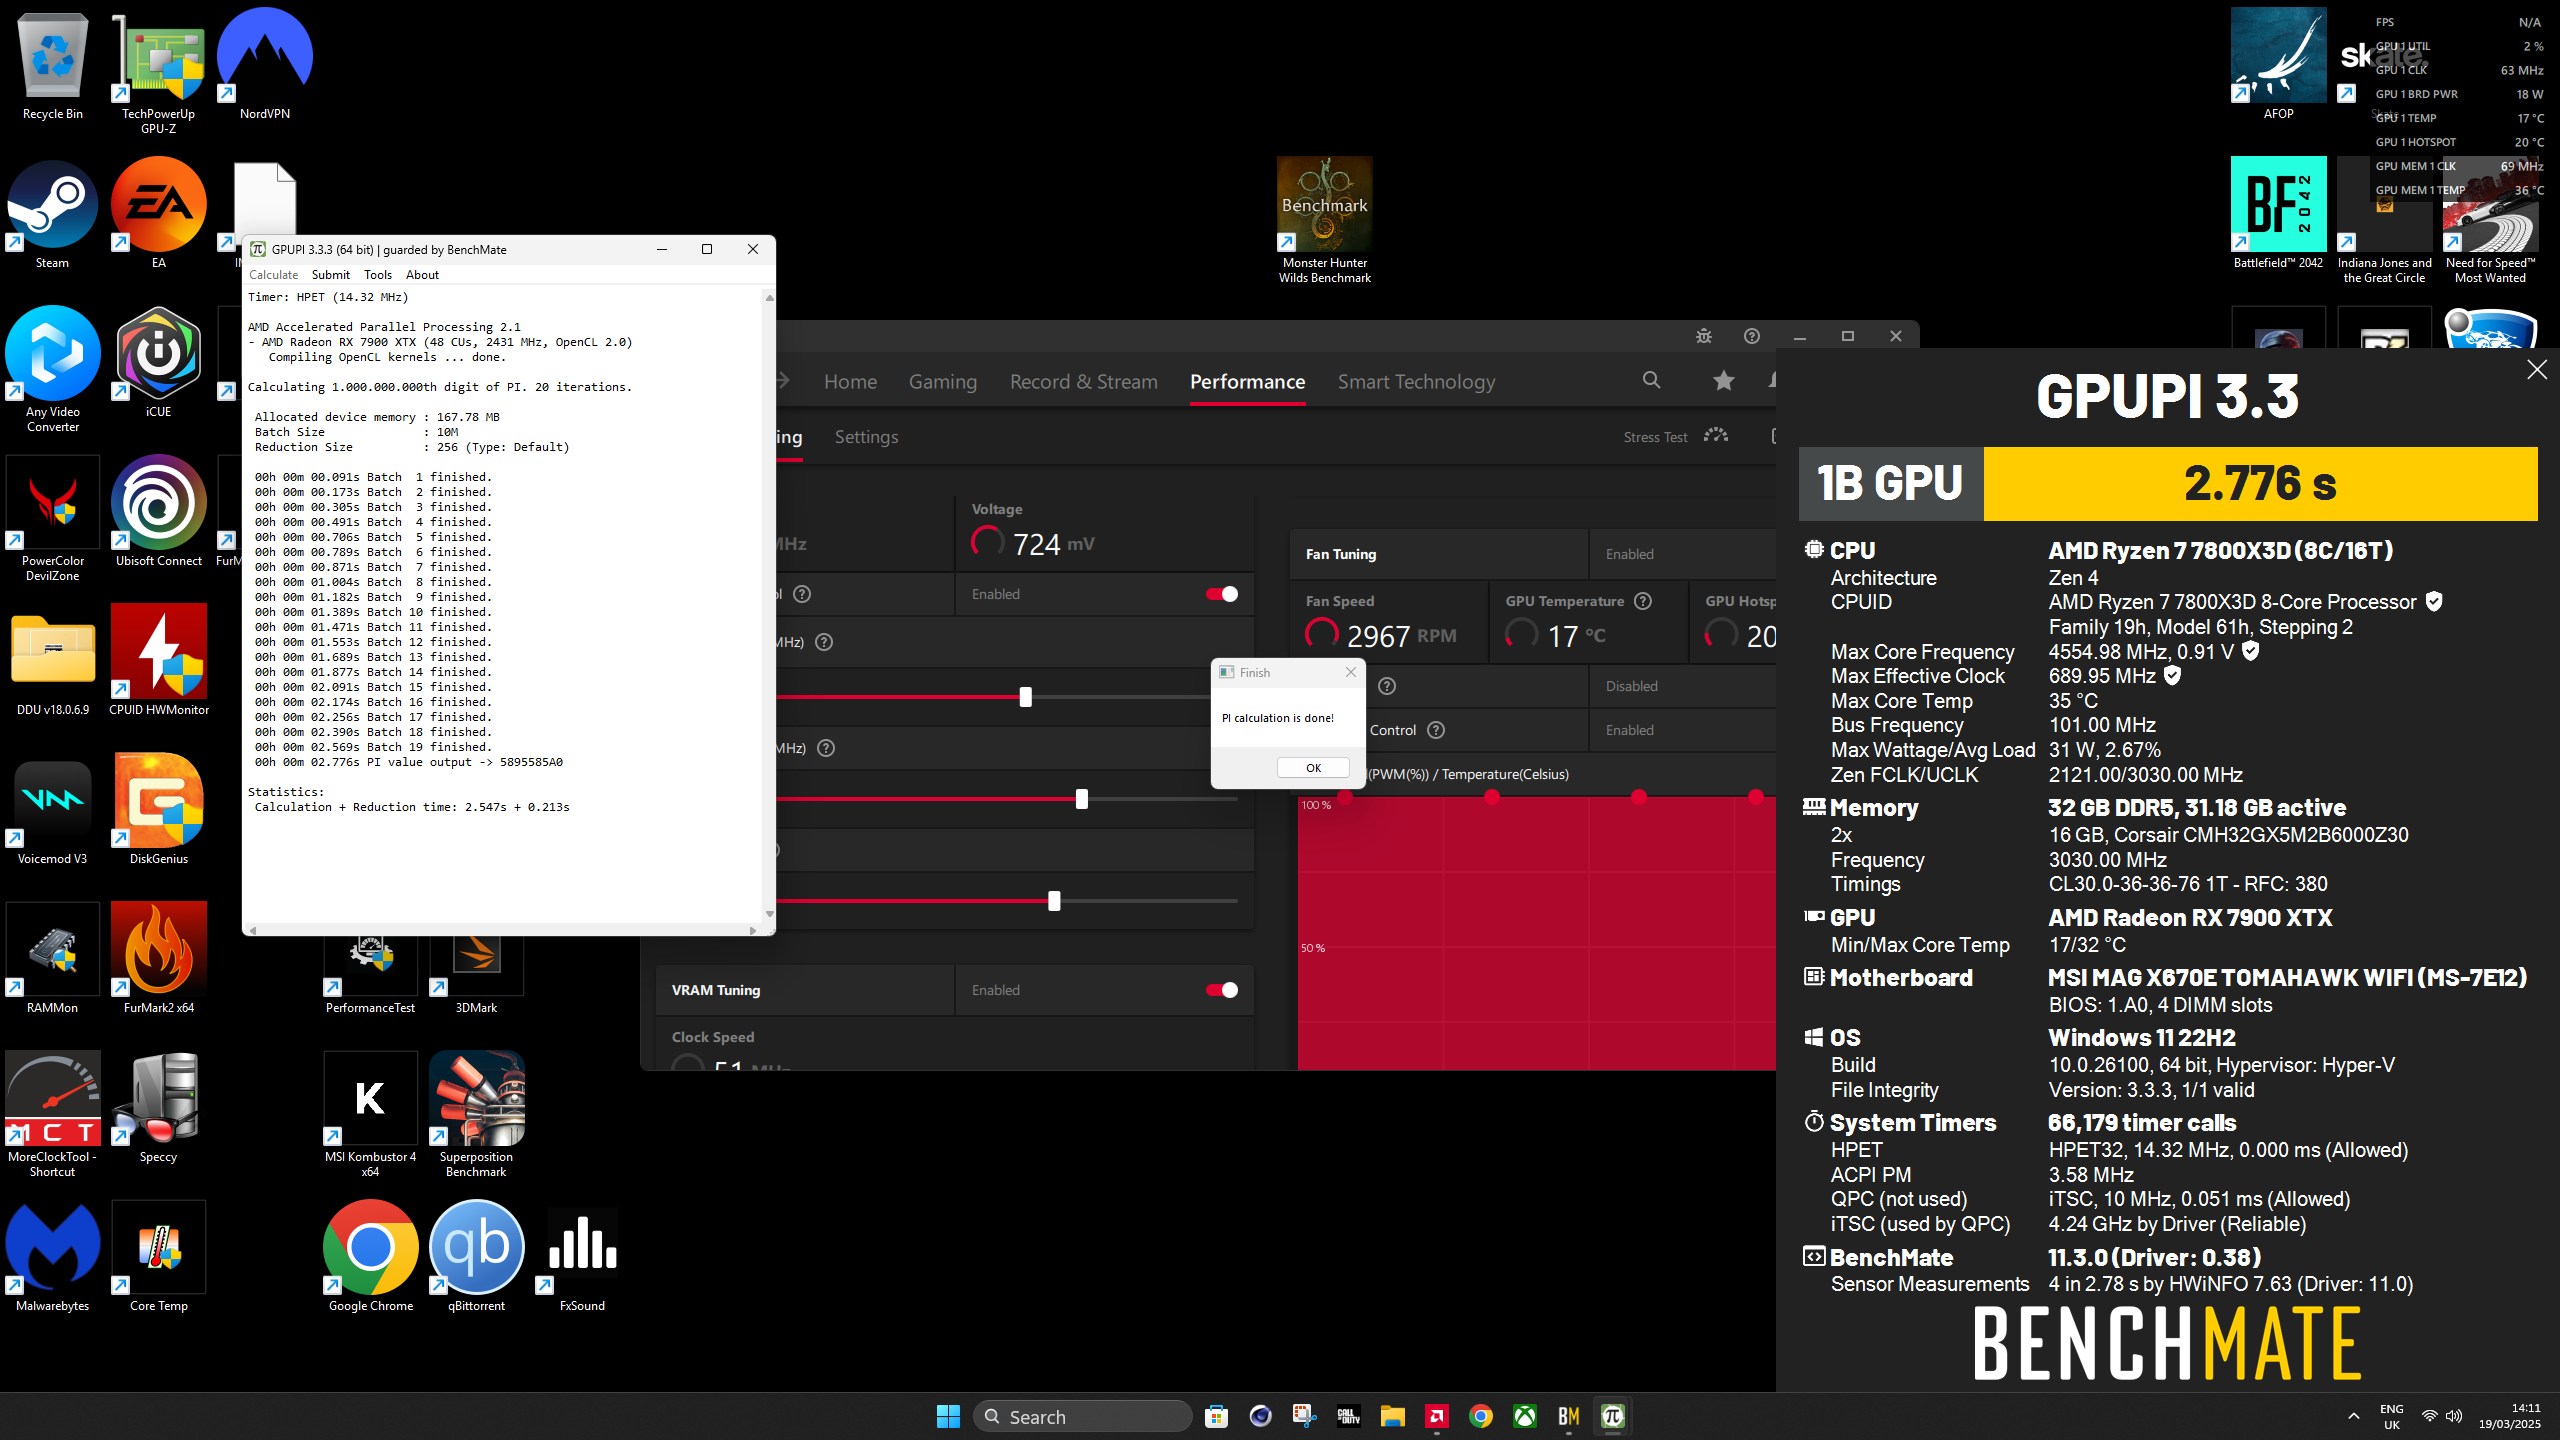Image resolution: width=2560 pixels, height=1440 pixels.
Task: Click the GPUPI window down scroll arrow
Action: pyautogui.click(x=769, y=913)
